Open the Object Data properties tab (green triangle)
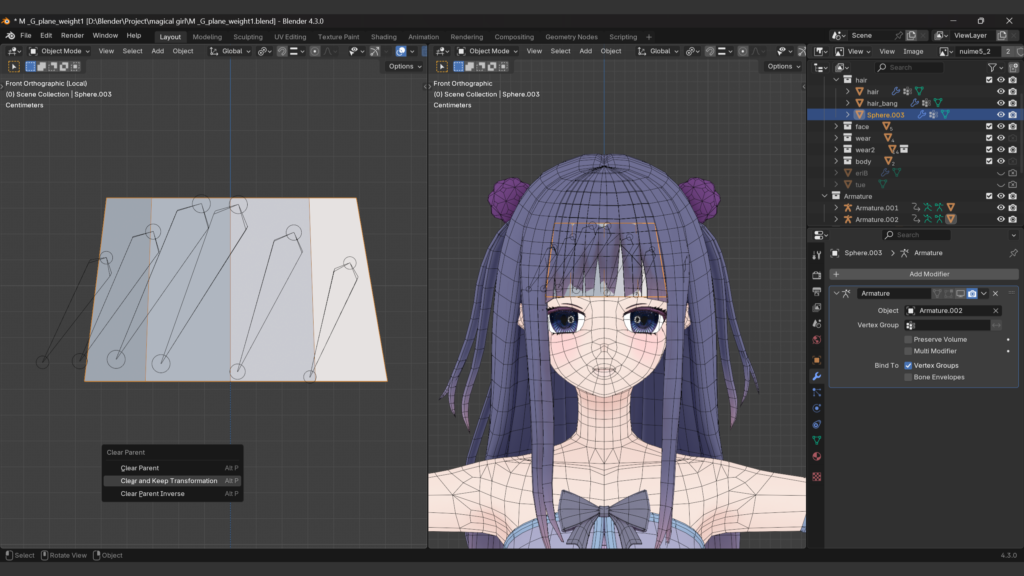The image size is (1024, 576). pos(816,440)
